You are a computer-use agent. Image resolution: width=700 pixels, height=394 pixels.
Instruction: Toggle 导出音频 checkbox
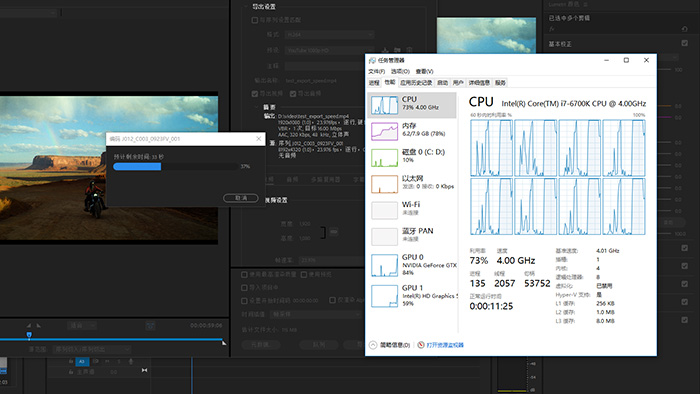[x=293, y=94]
